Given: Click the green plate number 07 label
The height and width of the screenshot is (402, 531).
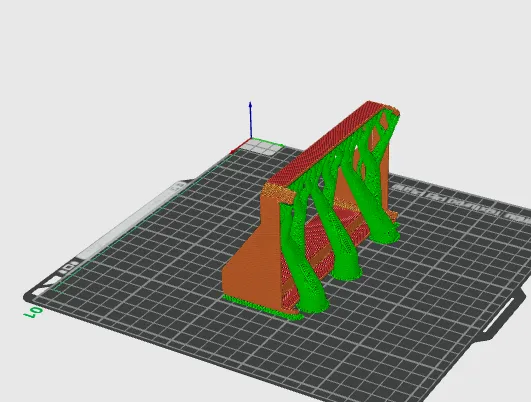Looking at the screenshot, I should pos(33,311).
